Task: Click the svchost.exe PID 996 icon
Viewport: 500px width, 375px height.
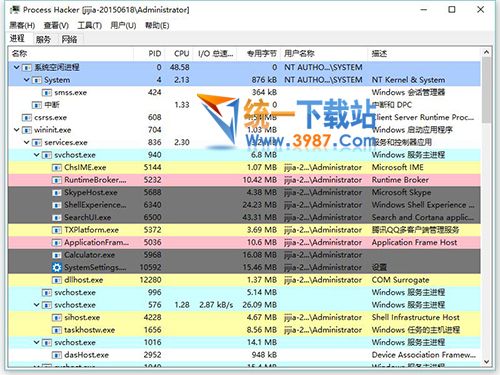Action: 47,293
